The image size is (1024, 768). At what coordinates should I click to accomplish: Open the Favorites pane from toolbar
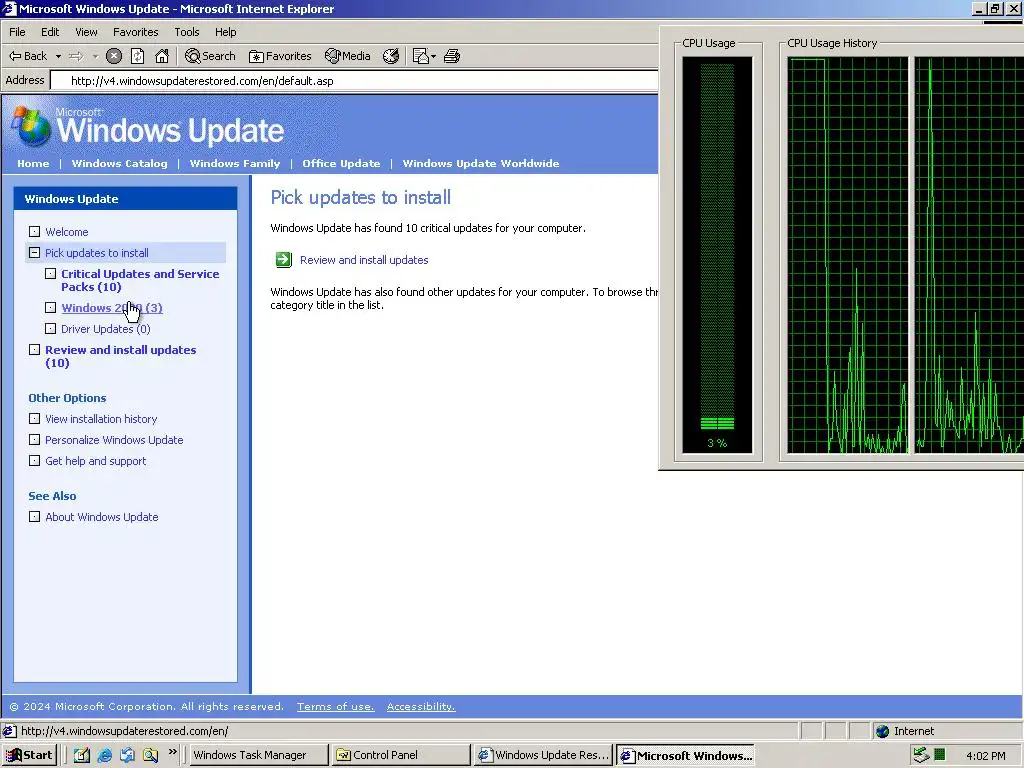(x=280, y=56)
